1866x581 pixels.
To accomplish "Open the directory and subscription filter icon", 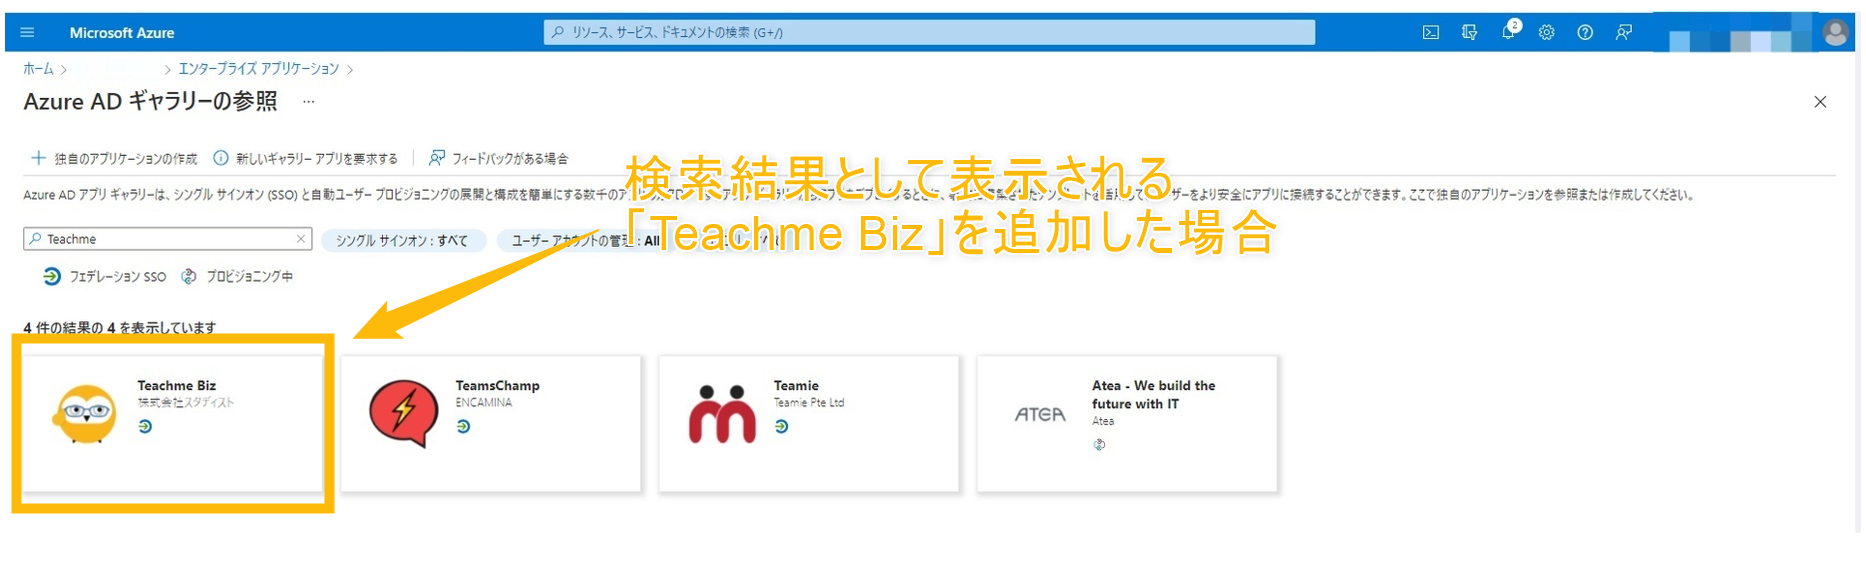I will coord(1469,32).
